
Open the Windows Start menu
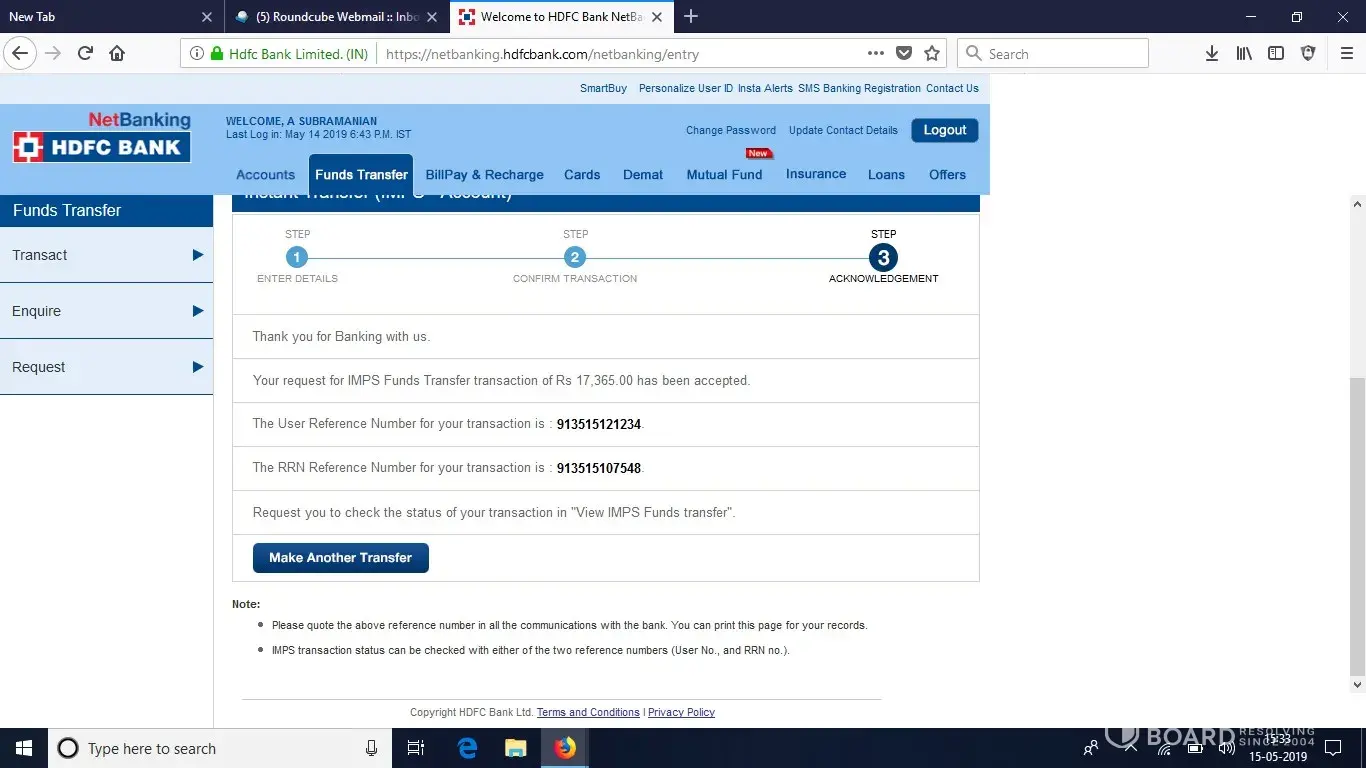(x=24, y=748)
